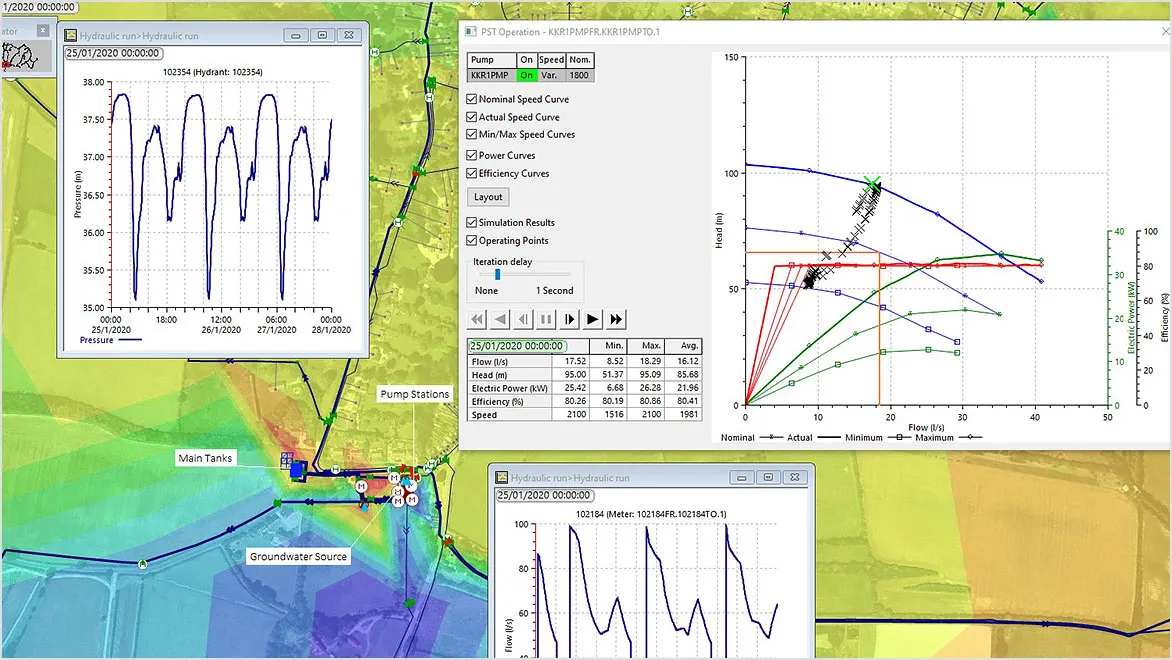Viewport: 1172px width, 660px height.
Task: Step forward one timestep
Action: coord(570,319)
